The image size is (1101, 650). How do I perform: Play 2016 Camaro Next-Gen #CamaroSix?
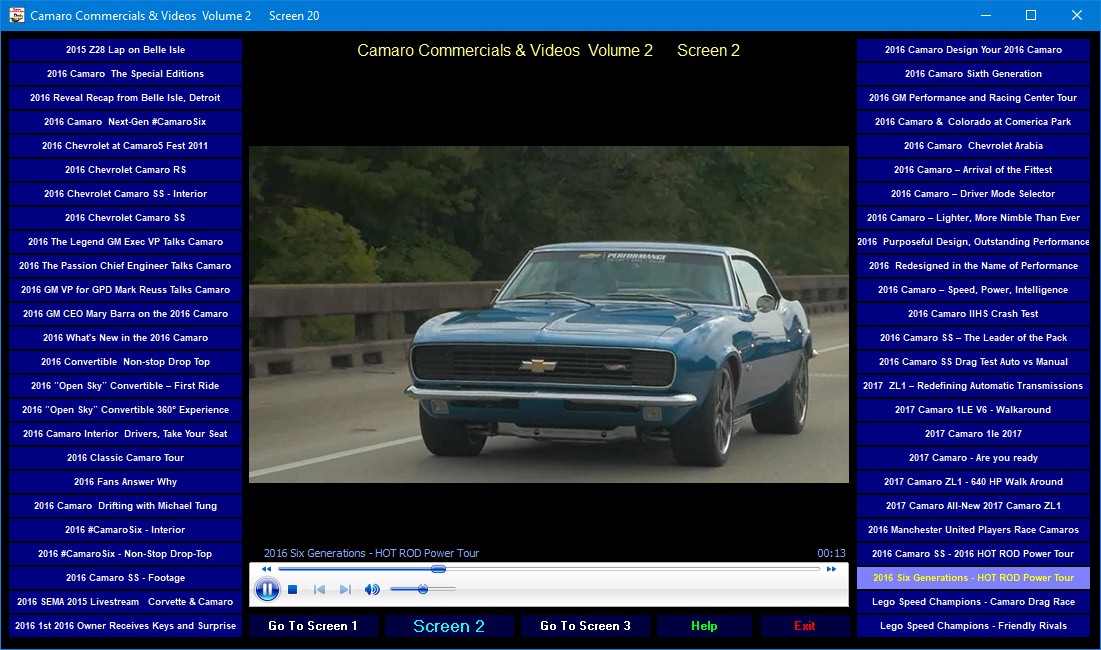(126, 121)
